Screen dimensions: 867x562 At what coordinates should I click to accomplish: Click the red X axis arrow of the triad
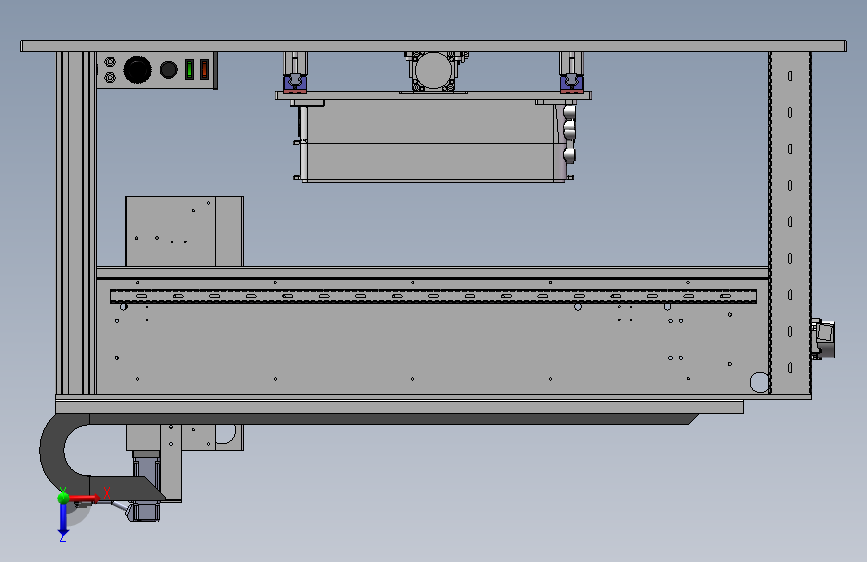coord(85,498)
